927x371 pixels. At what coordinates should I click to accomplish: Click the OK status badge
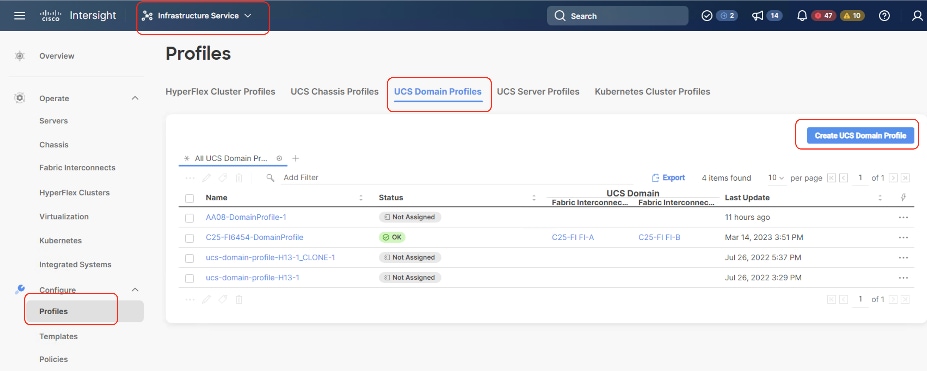392,237
